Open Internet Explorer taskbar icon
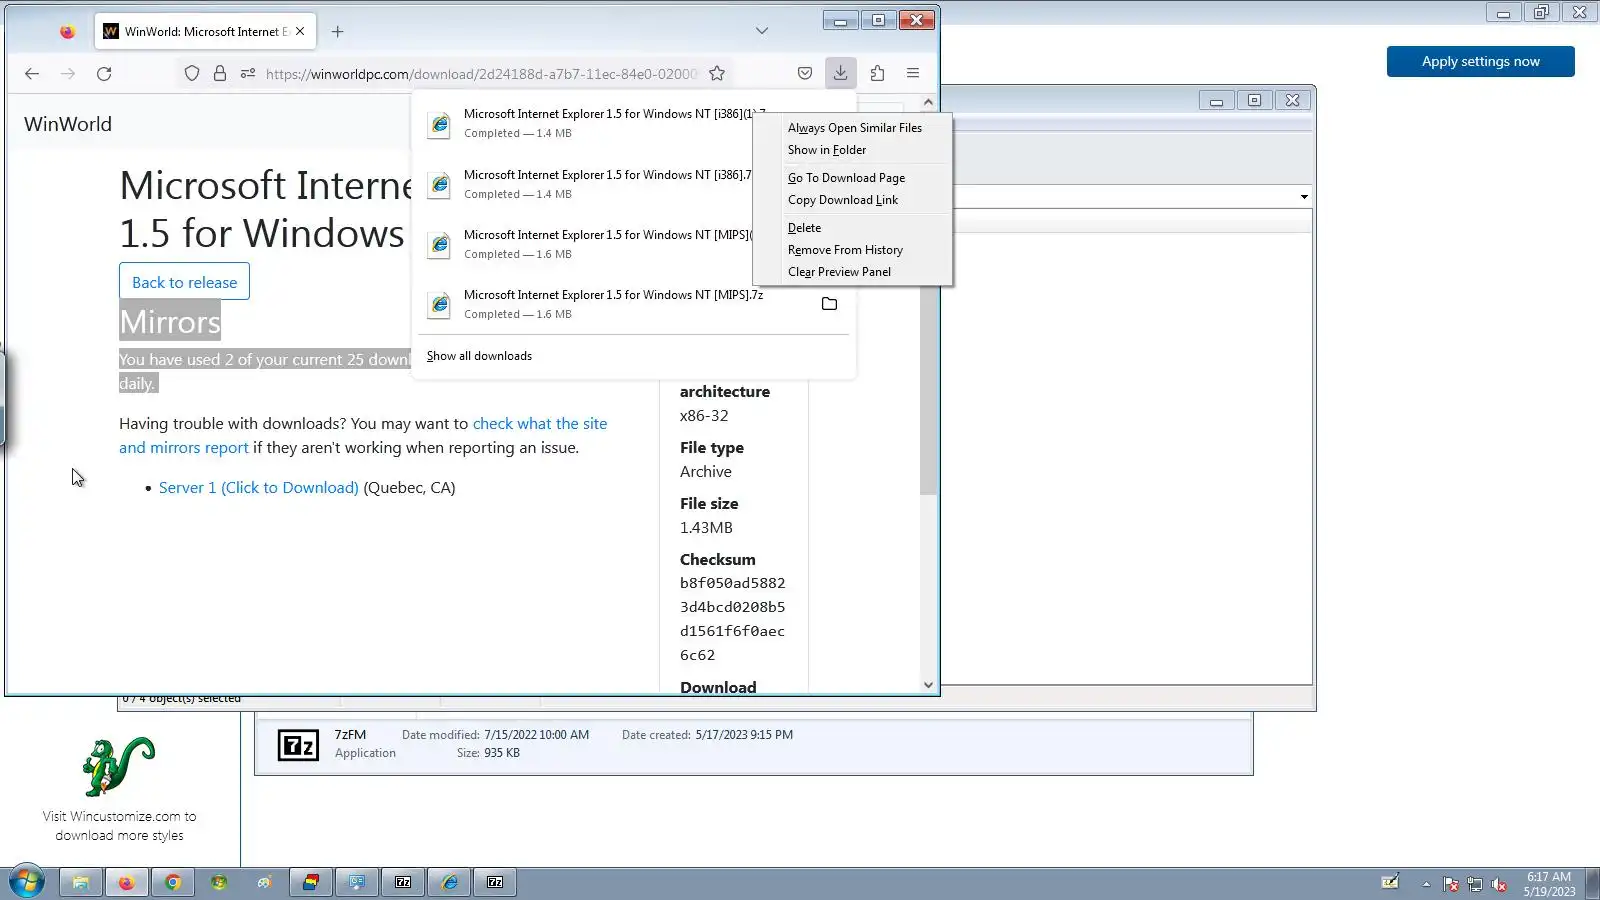The image size is (1600, 900). [449, 882]
